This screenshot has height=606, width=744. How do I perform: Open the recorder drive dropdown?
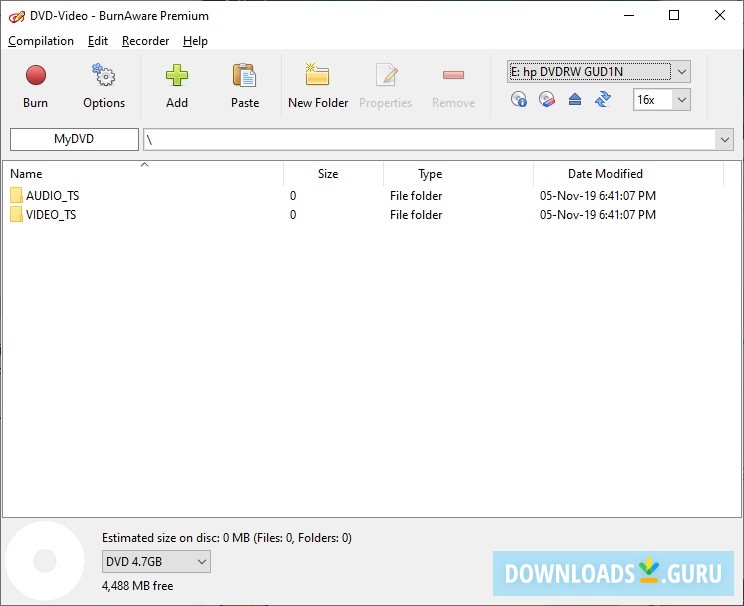pos(682,72)
